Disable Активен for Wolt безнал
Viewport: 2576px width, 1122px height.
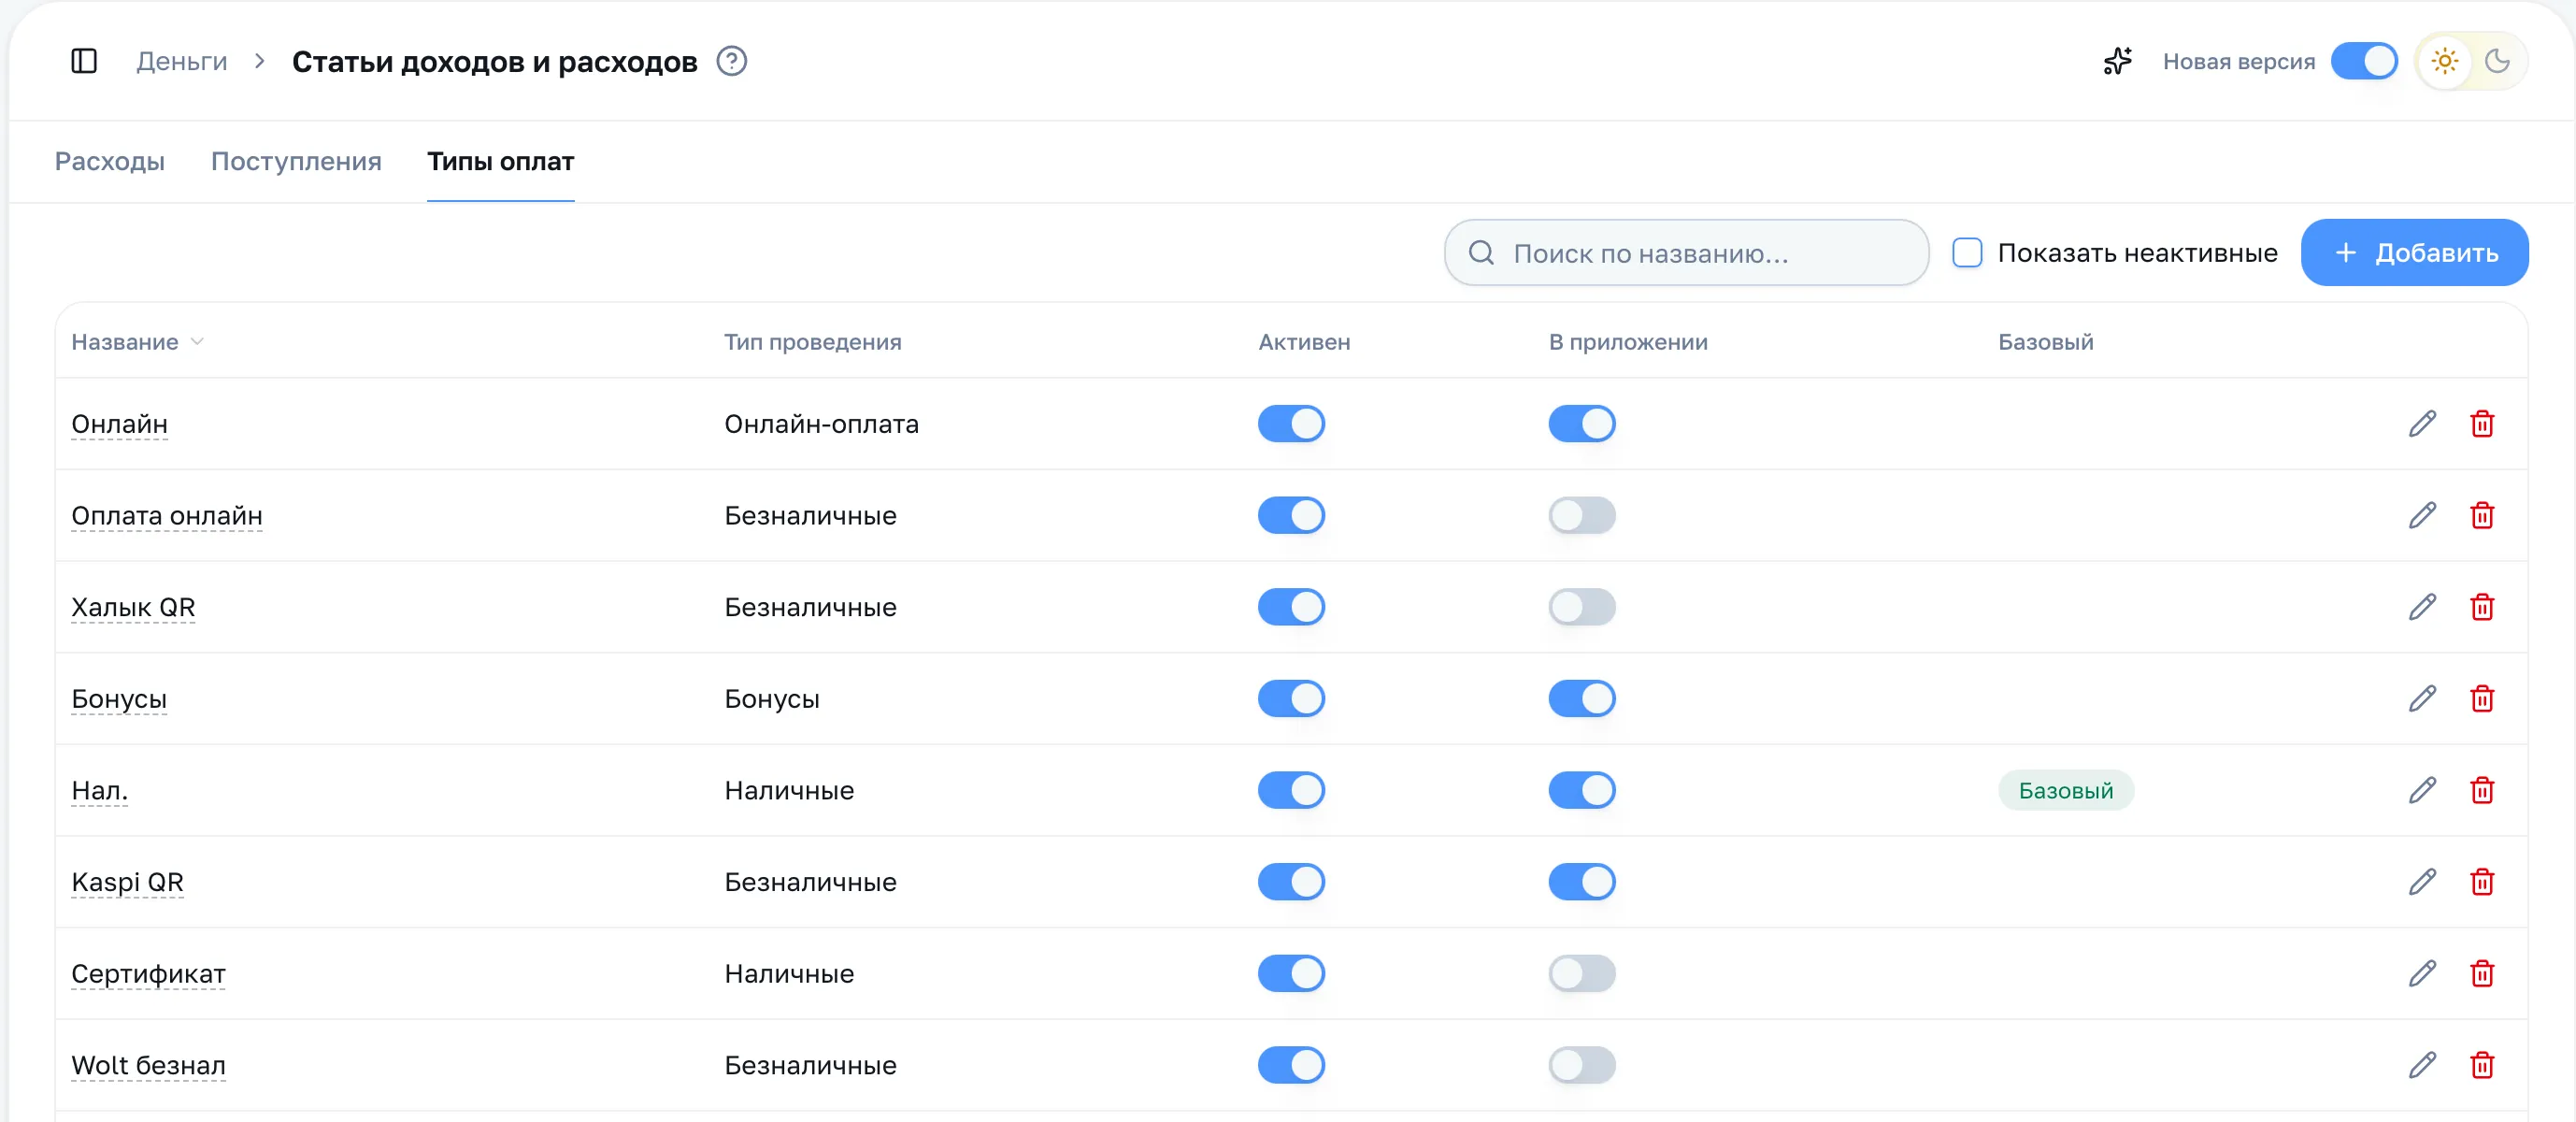(1291, 1066)
